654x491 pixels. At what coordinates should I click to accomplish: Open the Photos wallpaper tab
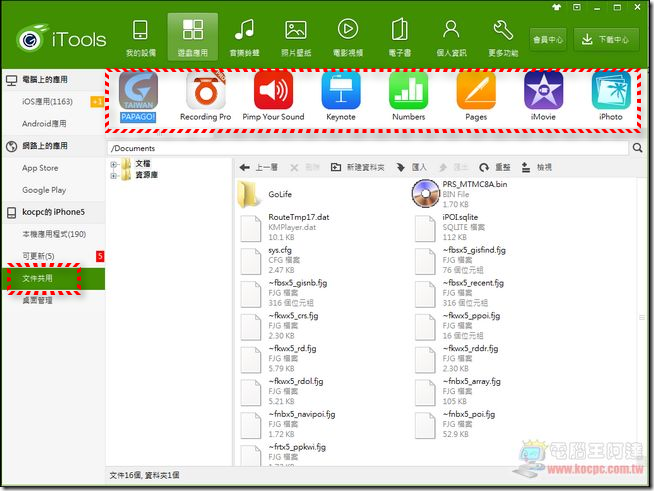[296, 38]
